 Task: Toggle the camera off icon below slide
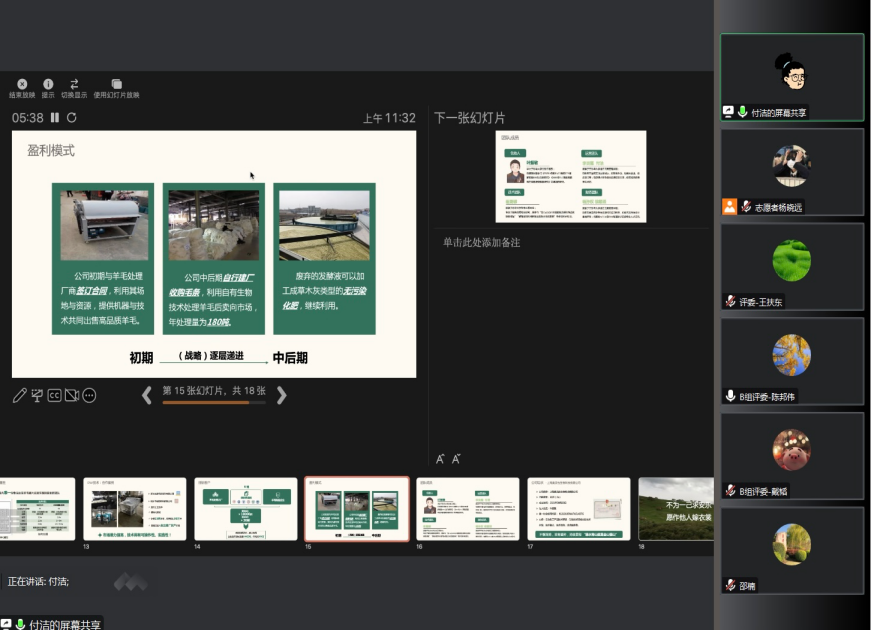click(x=71, y=396)
